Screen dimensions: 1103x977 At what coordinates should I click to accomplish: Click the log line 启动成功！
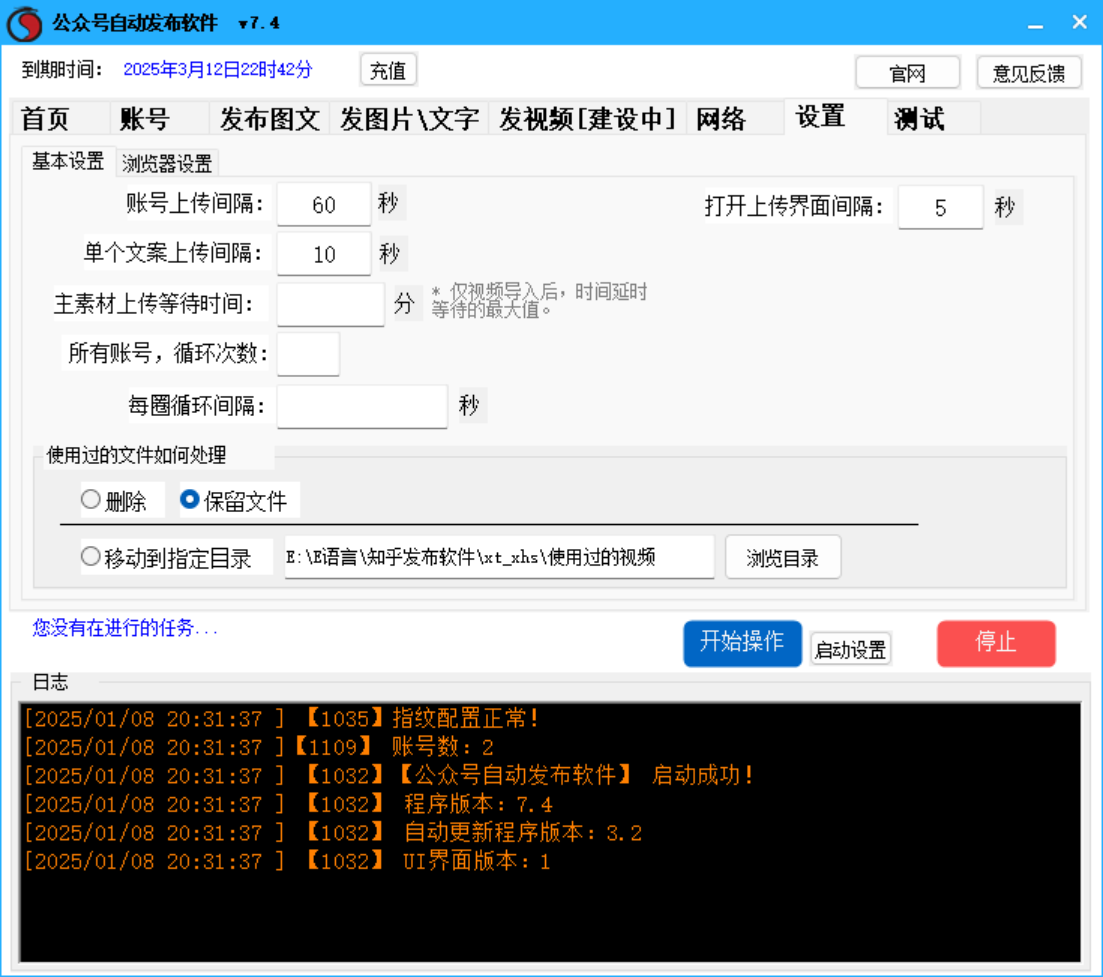click(x=390, y=775)
